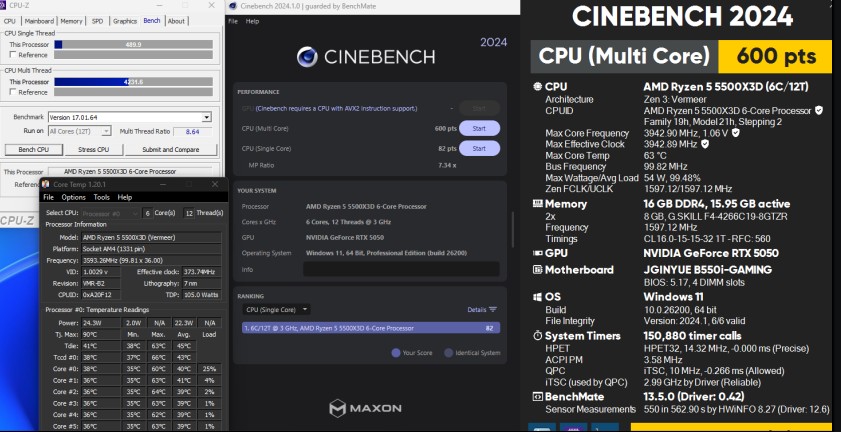Open the File menu in Core Temp
Viewport: 841px width, 432px height.
coord(48,197)
